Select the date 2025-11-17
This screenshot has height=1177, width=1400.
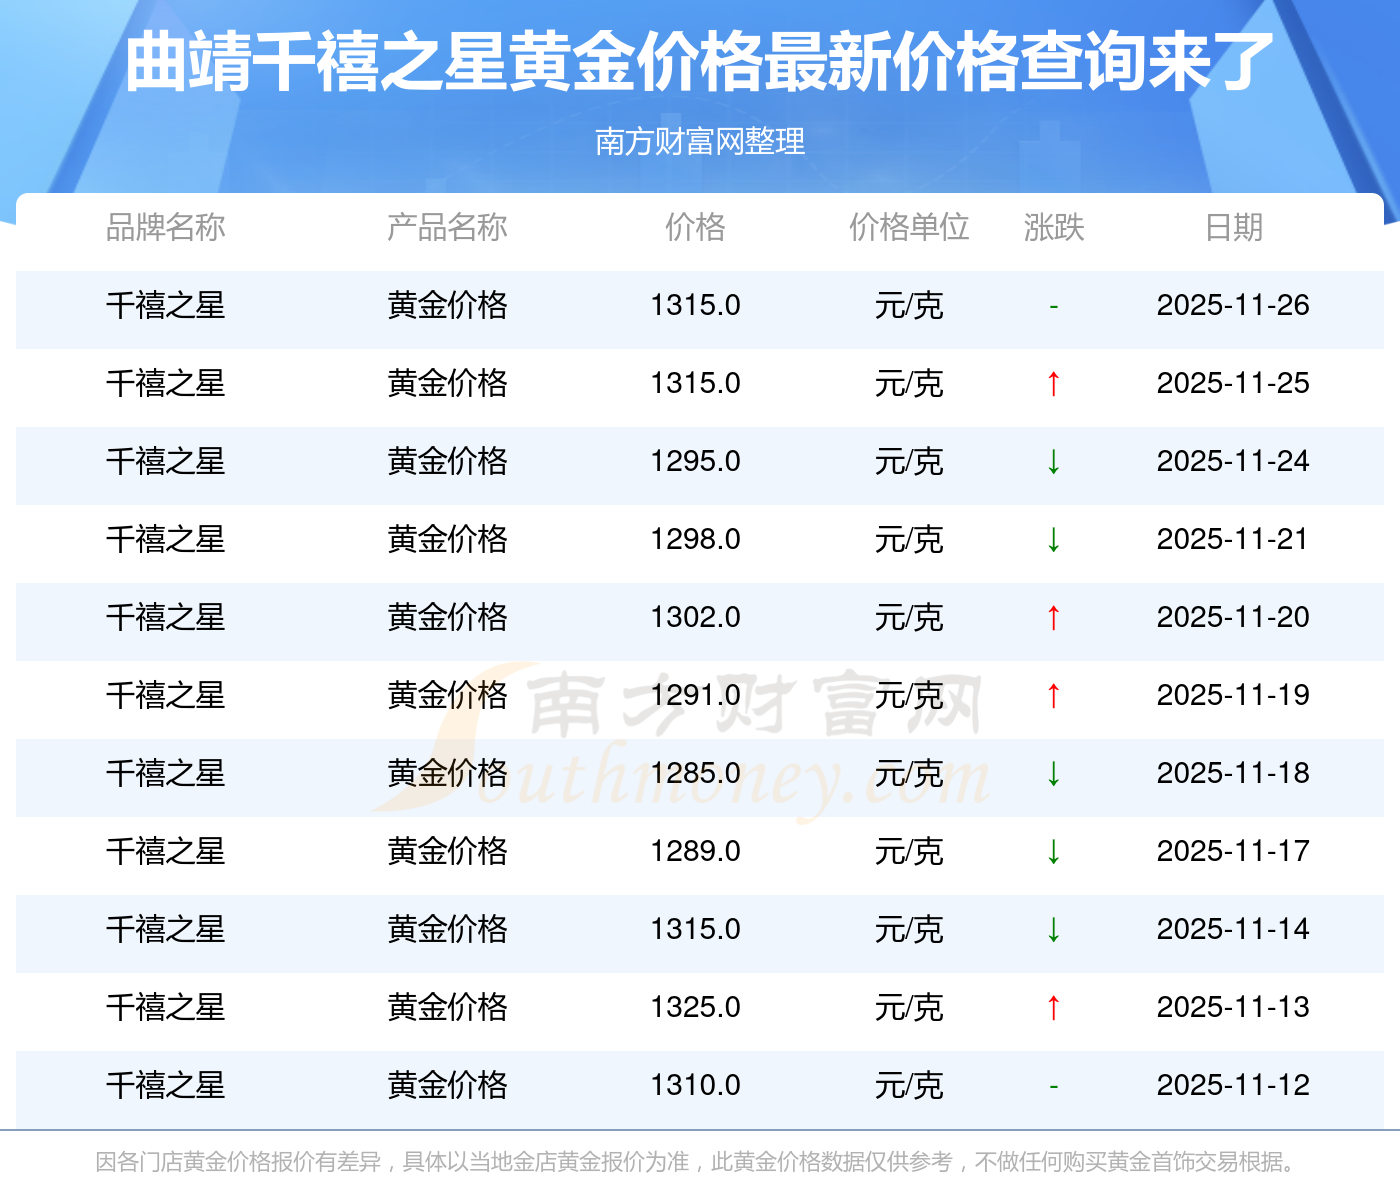(1233, 851)
